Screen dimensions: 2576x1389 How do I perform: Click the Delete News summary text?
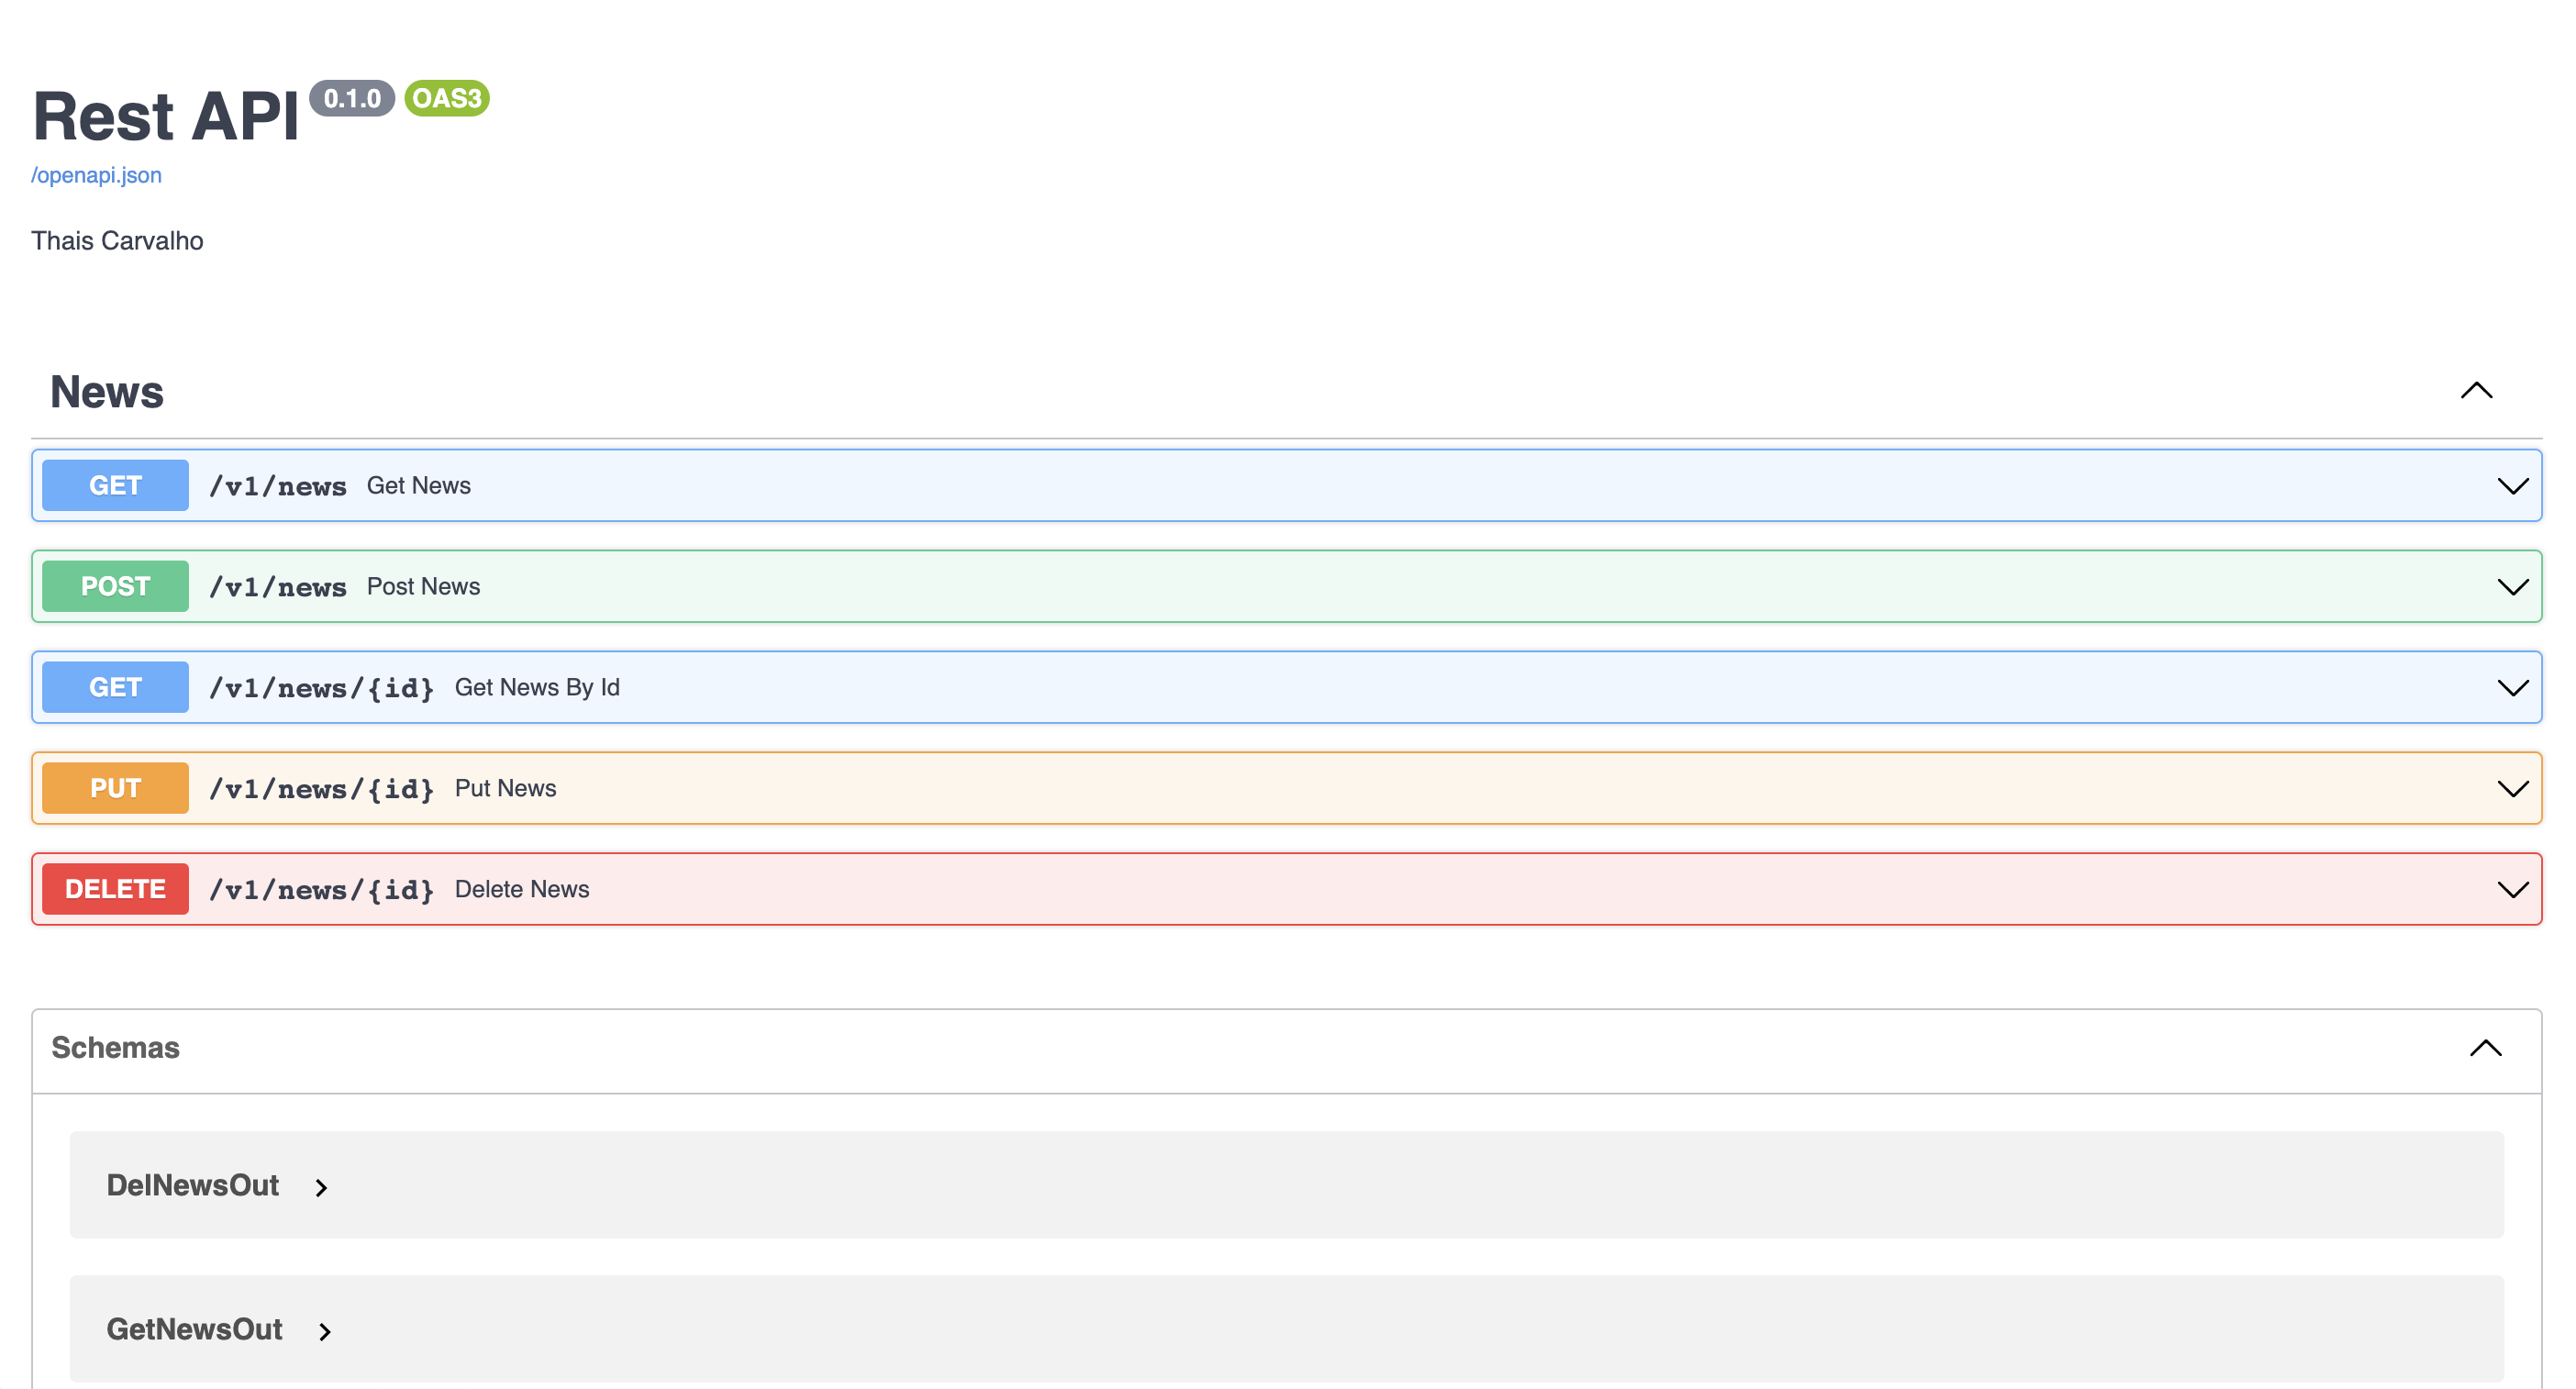coord(522,889)
